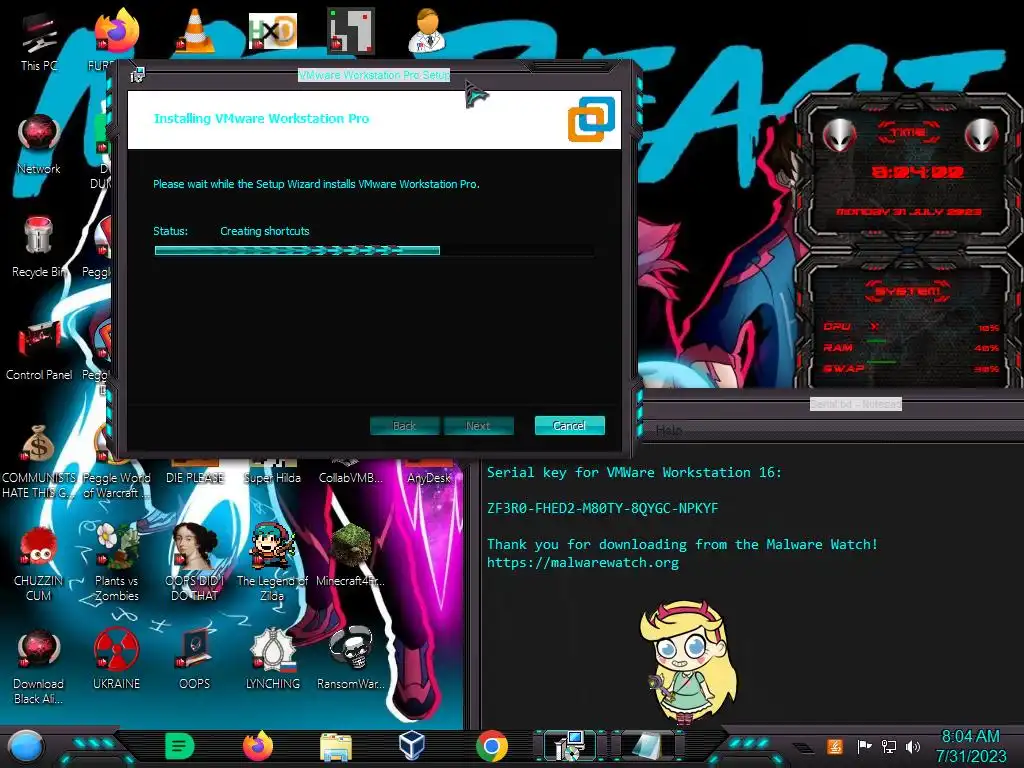Screen dimensions: 1024x768
Task: Click the disabled Back button in setup
Action: click(x=404, y=426)
